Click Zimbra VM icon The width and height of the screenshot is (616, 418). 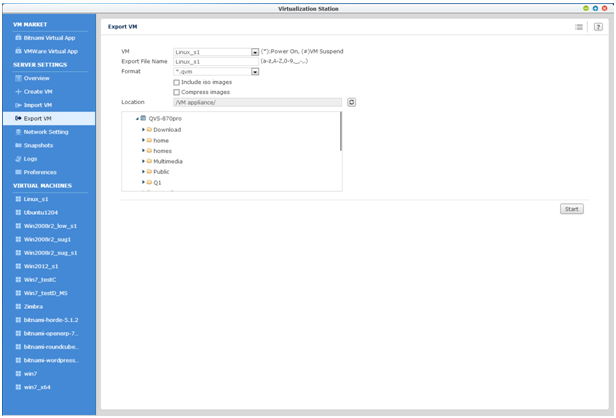[18, 306]
